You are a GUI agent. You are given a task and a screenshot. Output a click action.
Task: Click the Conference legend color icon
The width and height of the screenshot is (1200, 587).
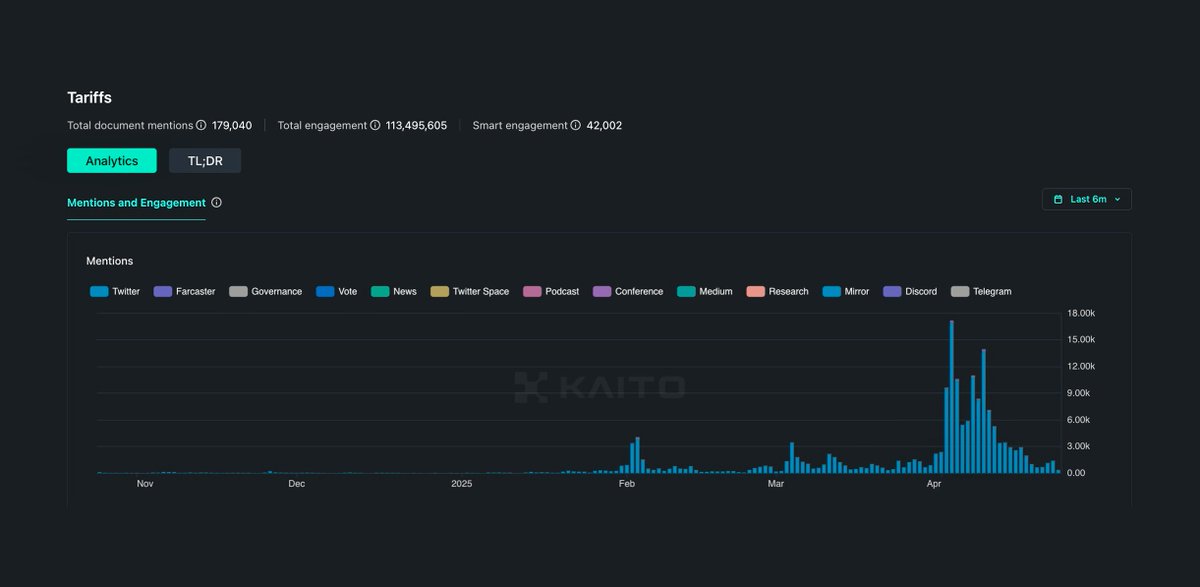(x=601, y=291)
